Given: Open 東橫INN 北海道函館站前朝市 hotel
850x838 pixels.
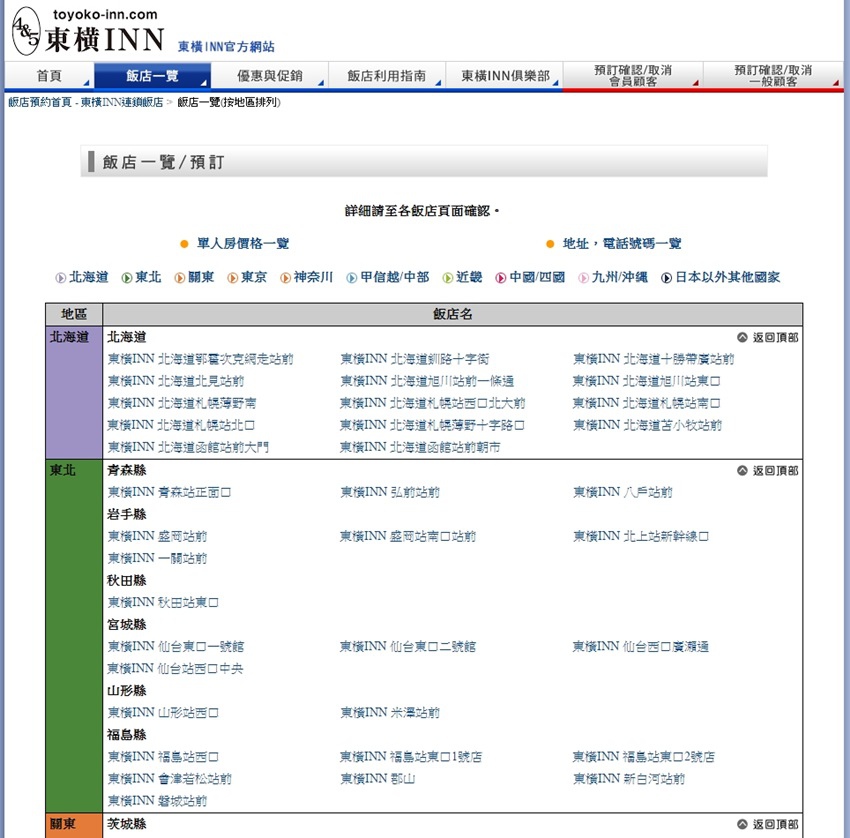Looking at the screenshot, I should pyautogui.click(x=420, y=447).
